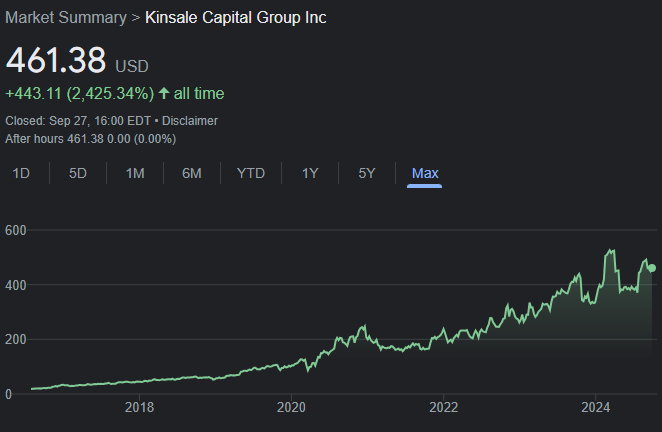Open the Market Summary breadcrumb link
662x432 pixels.
tap(66, 18)
